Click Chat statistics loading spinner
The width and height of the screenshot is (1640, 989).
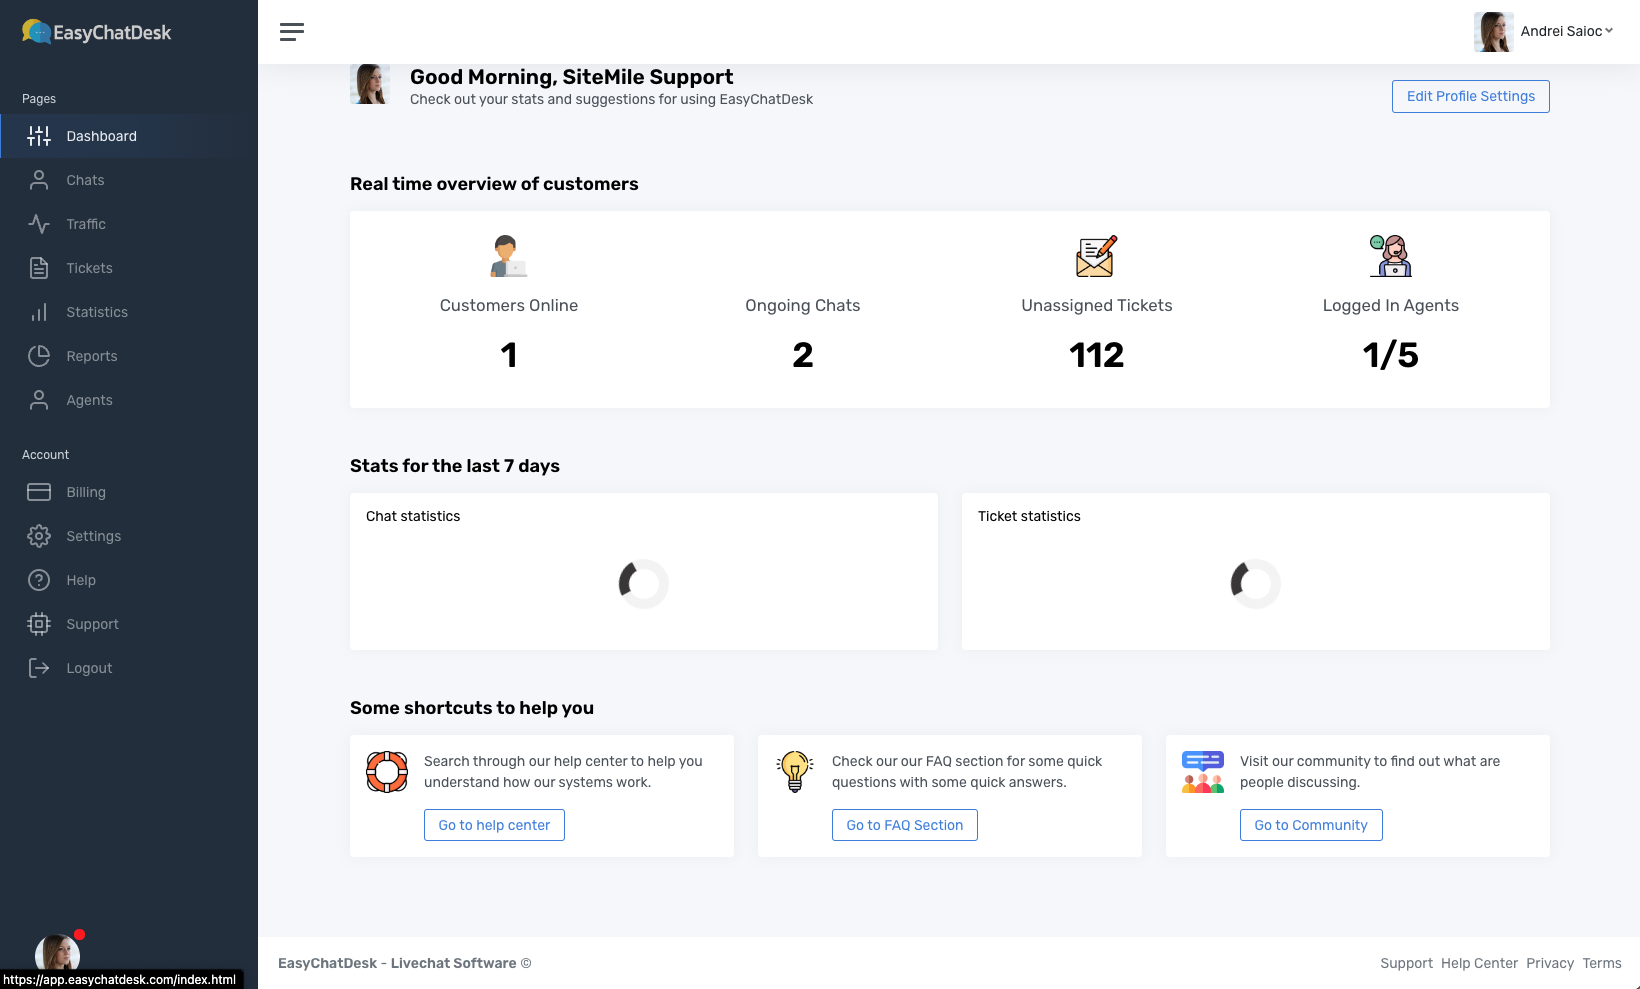coord(643,584)
